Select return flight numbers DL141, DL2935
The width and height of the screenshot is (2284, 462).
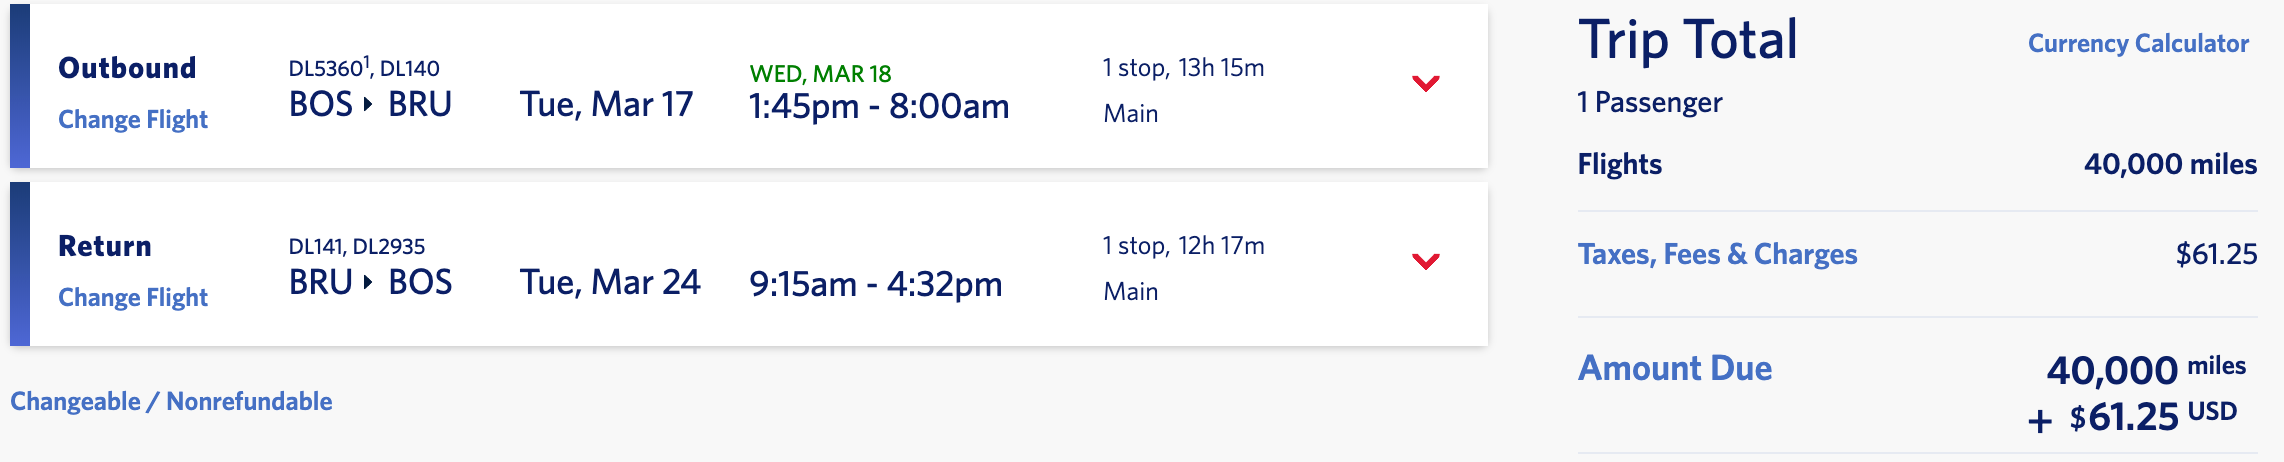click(x=357, y=247)
